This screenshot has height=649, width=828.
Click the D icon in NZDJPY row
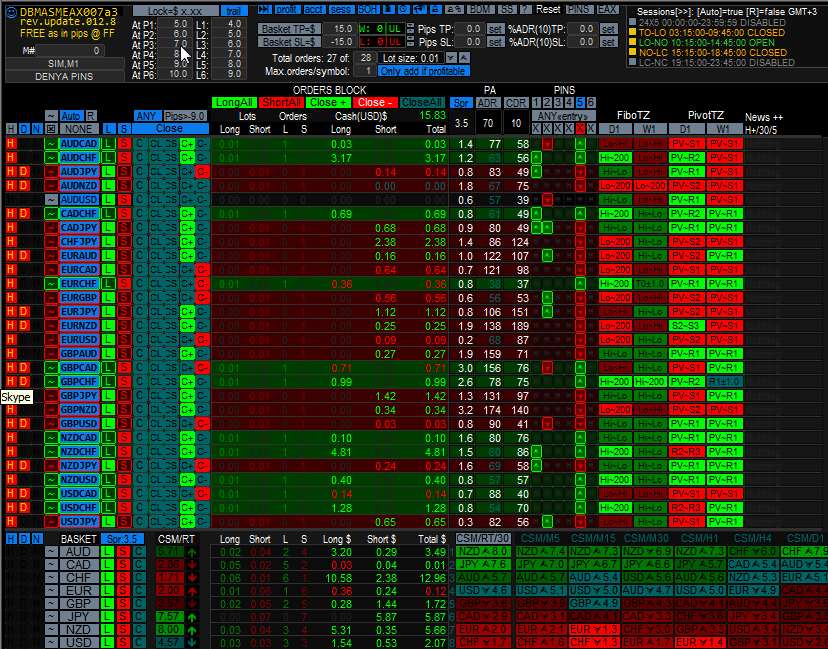coord(23,465)
